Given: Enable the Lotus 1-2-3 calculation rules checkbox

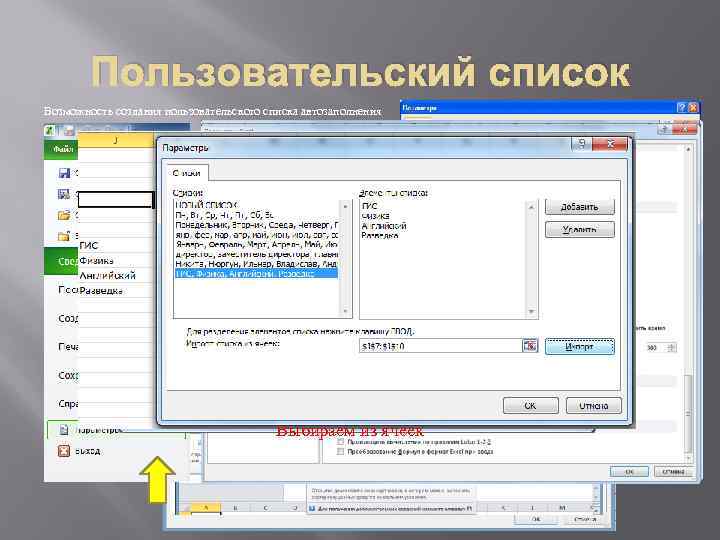Looking at the screenshot, I should (x=340, y=442).
